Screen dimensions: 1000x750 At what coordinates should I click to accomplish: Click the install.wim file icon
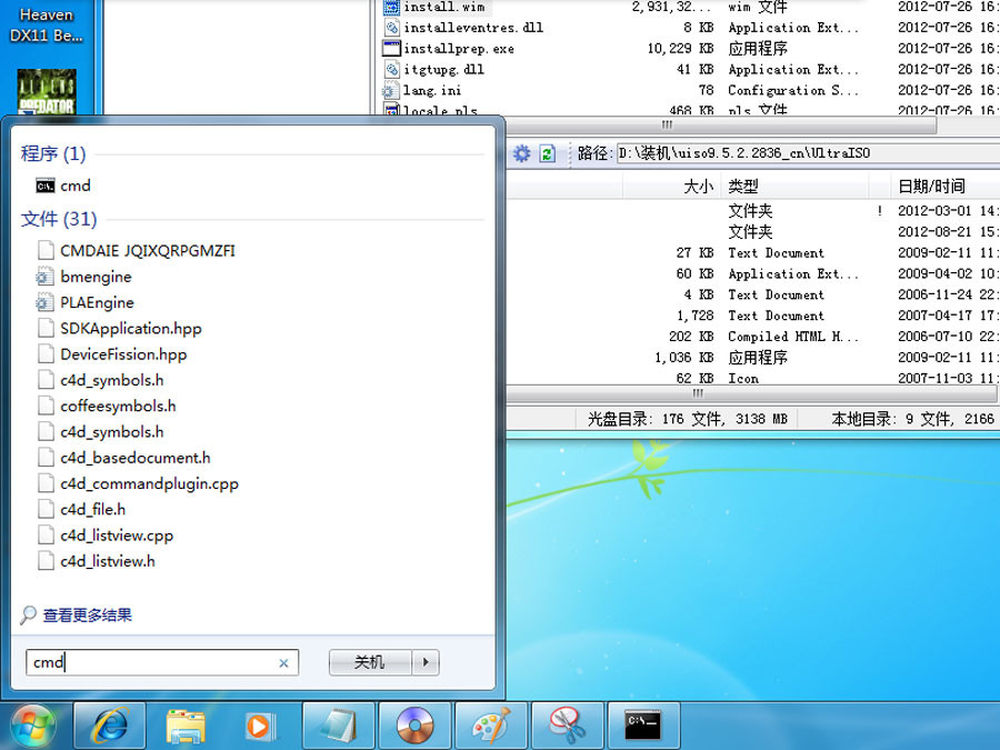(x=391, y=7)
